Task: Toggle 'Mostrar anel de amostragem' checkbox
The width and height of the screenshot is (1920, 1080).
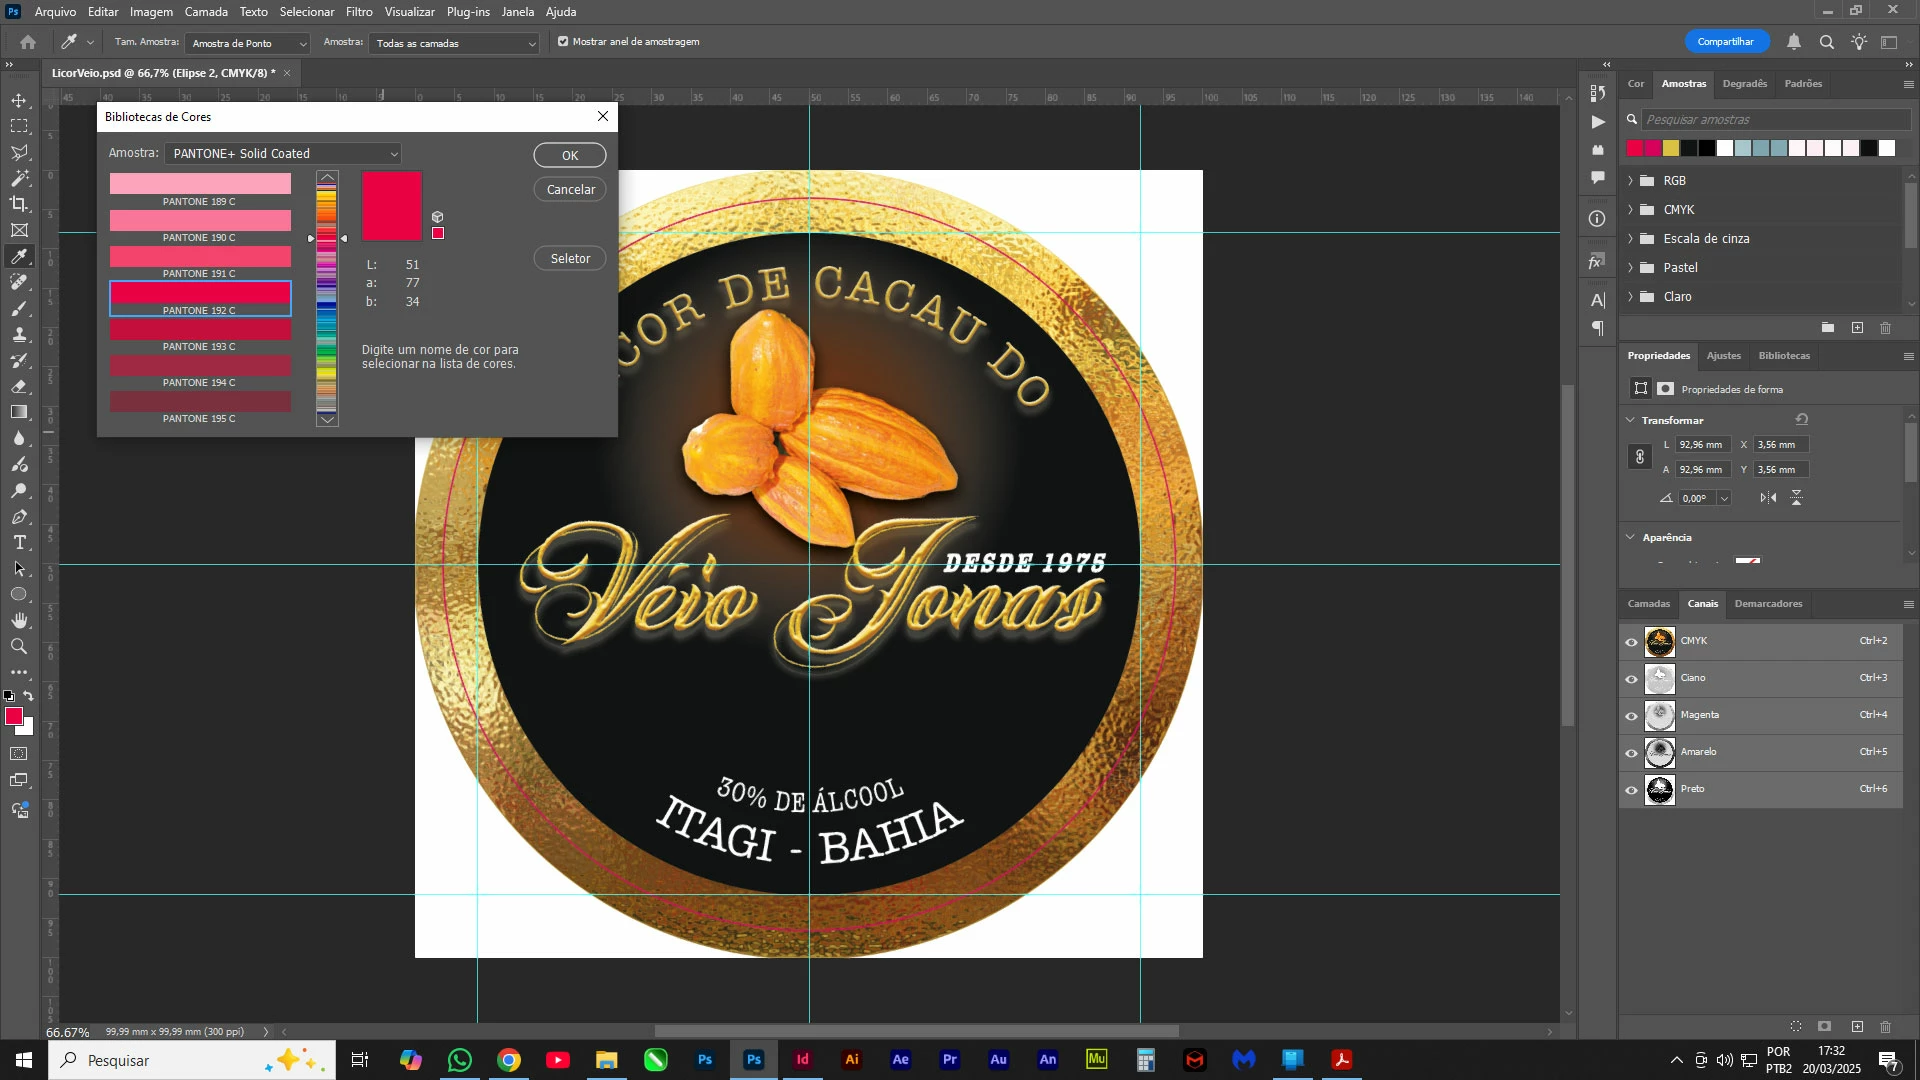Action: pos(563,42)
